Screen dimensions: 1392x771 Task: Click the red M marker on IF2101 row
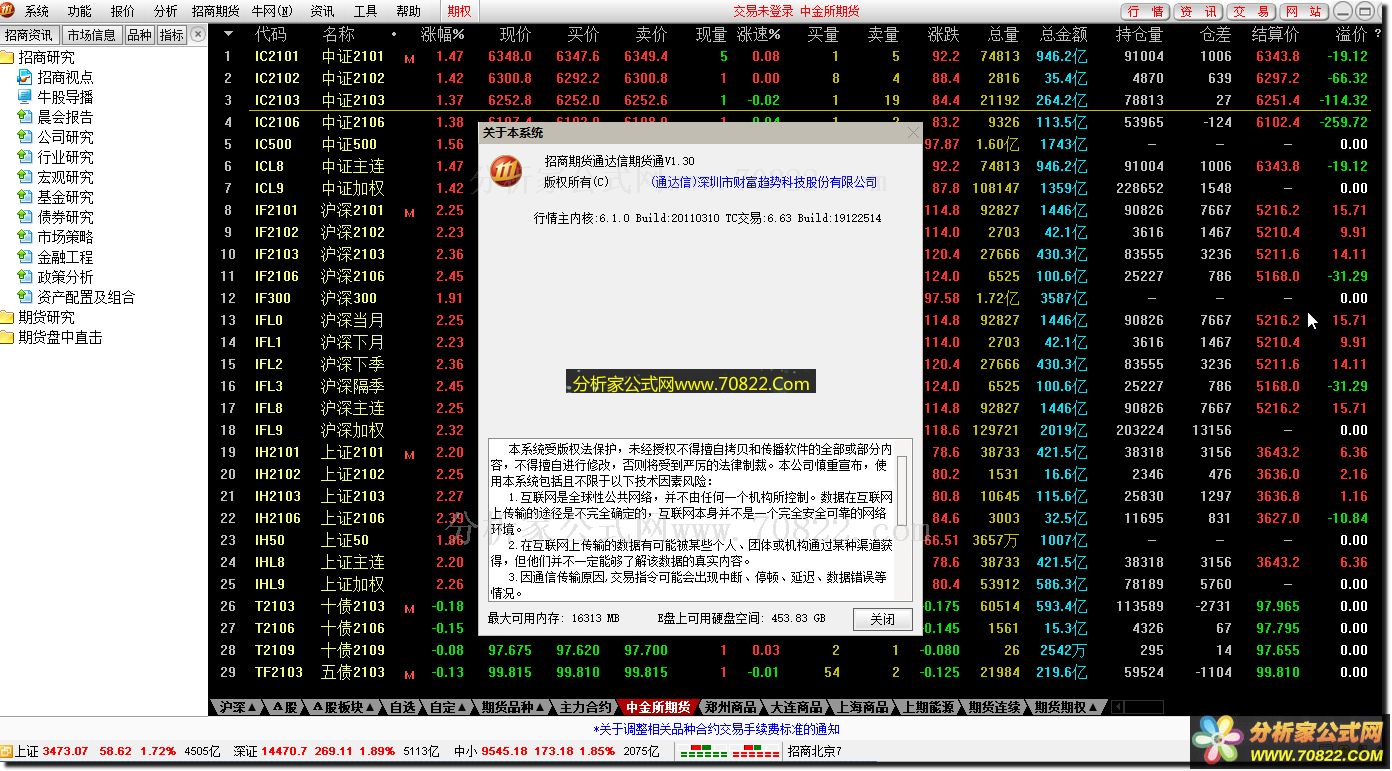[x=409, y=213]
